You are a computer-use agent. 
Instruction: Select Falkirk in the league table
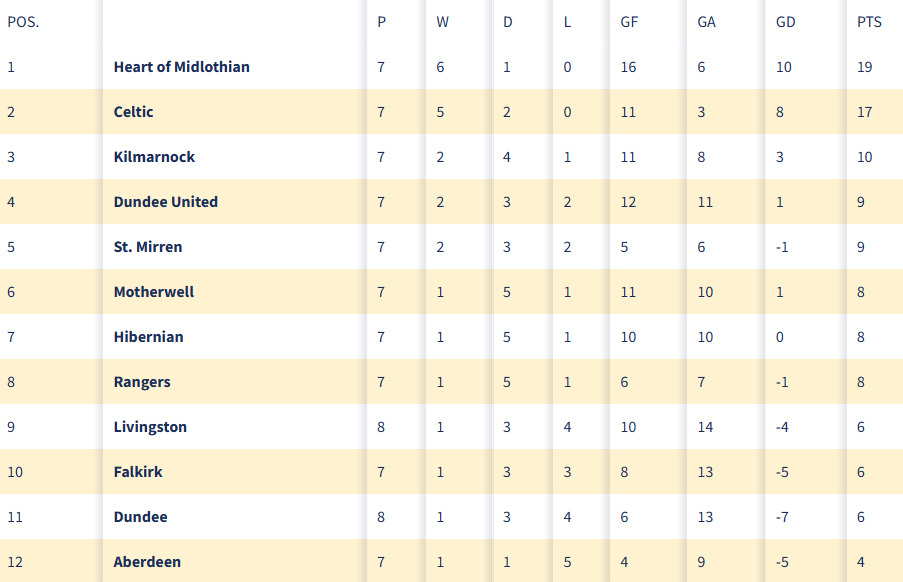138,472
